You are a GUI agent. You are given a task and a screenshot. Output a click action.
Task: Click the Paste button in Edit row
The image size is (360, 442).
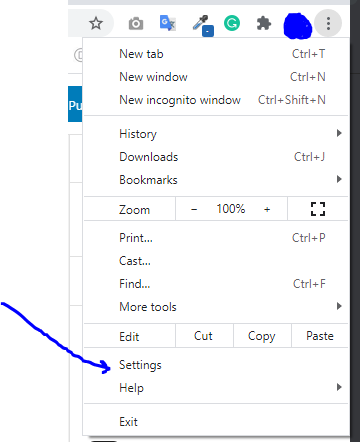click(x=320, y=336)
